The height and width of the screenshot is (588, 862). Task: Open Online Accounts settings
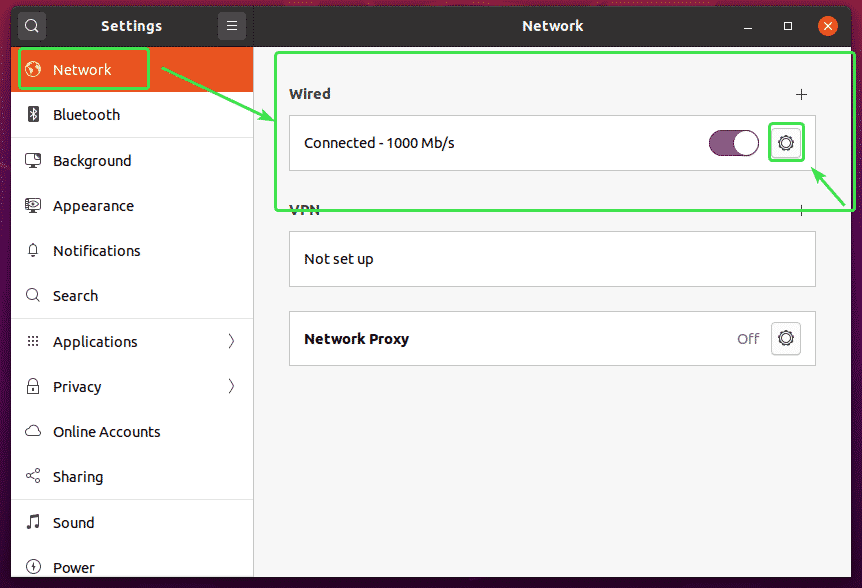click(106, 432)
